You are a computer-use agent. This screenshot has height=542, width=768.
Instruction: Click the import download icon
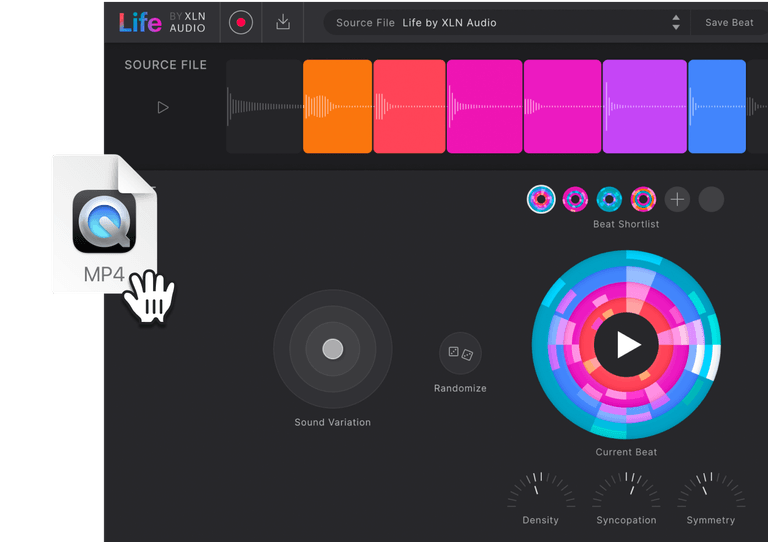[283, 23]
